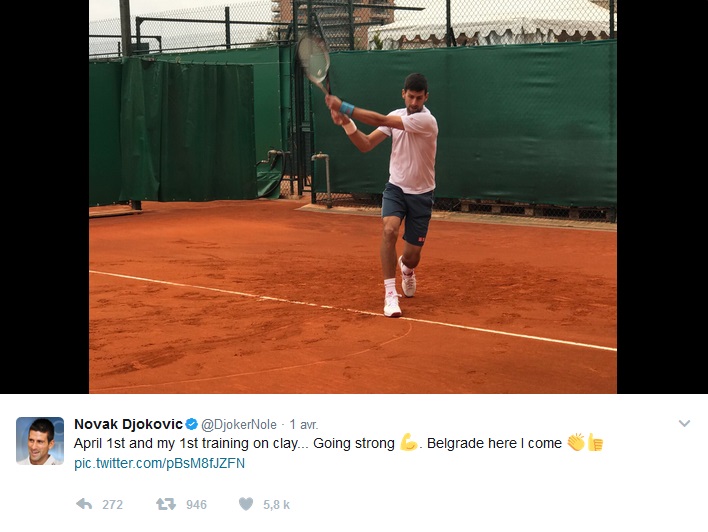This screenshot has width=708, height=532.
Task: Click the black area left of photo
Action: coord(44,196)
